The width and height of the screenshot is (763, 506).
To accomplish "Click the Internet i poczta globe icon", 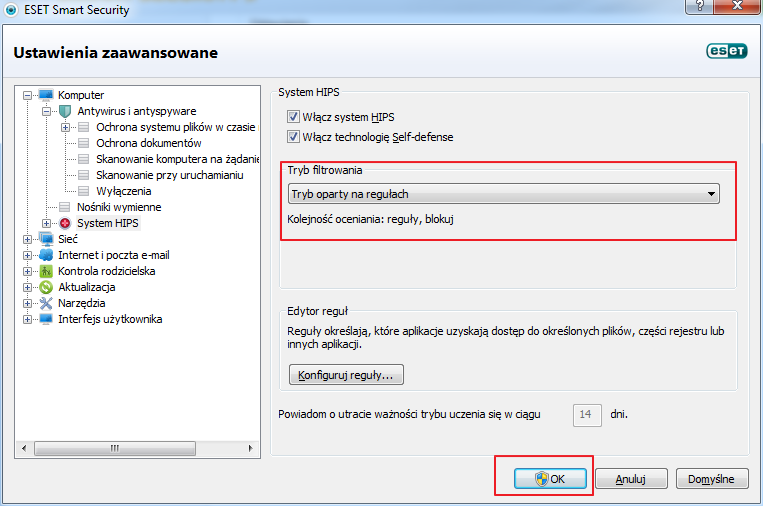I will [x=46, y=255].
